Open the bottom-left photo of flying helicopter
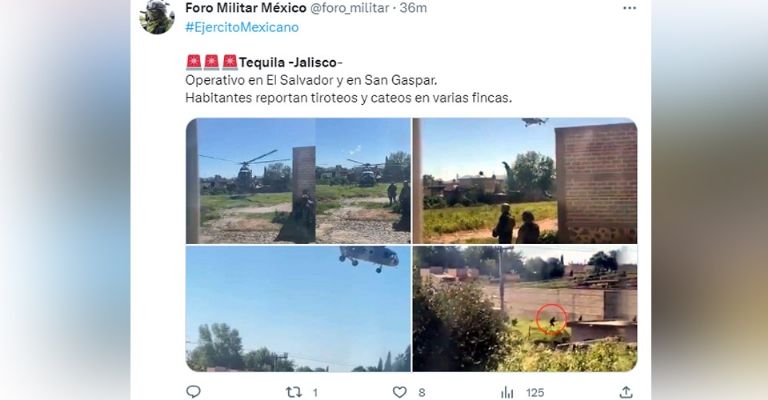 click(298, 308)
